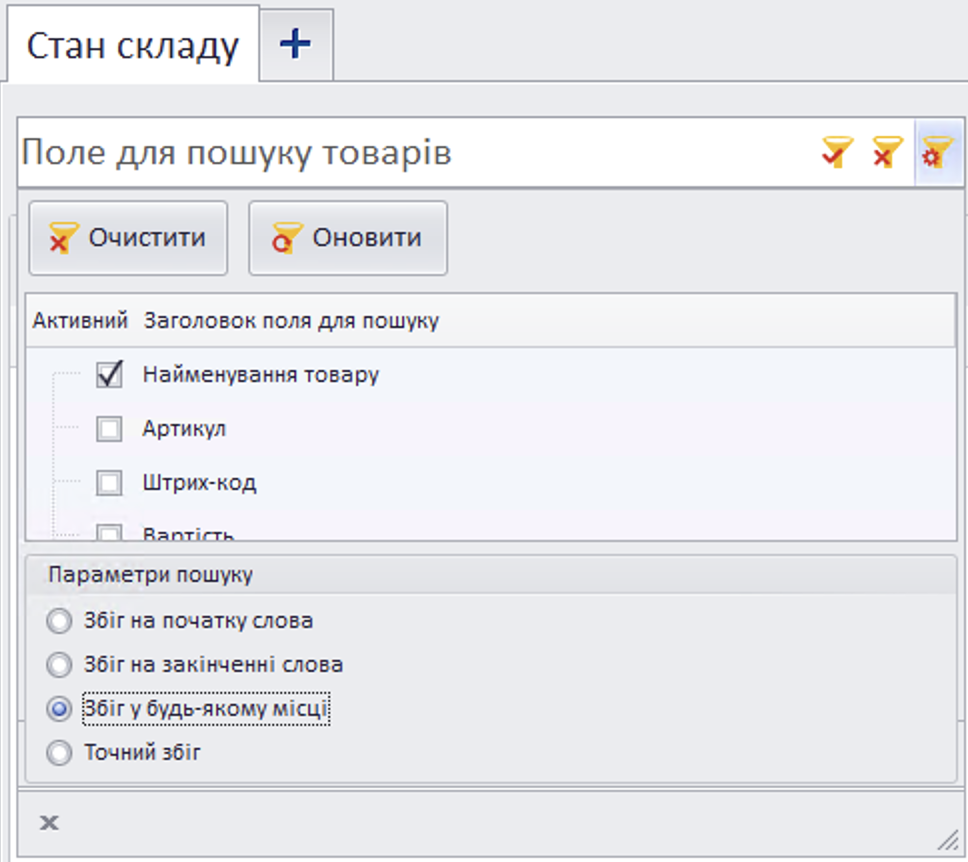The image size is (968, 862).
Task: Click the refresh funnel icon inside Оновити
Action: (x=287, y=238)
